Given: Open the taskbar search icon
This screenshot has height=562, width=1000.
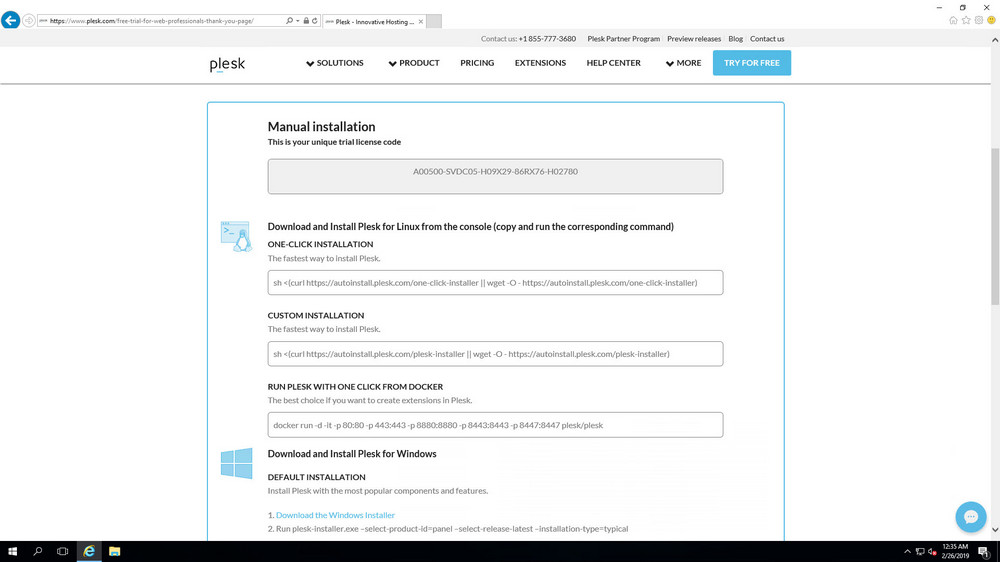Looking at the screenshot, I should 38,551.
